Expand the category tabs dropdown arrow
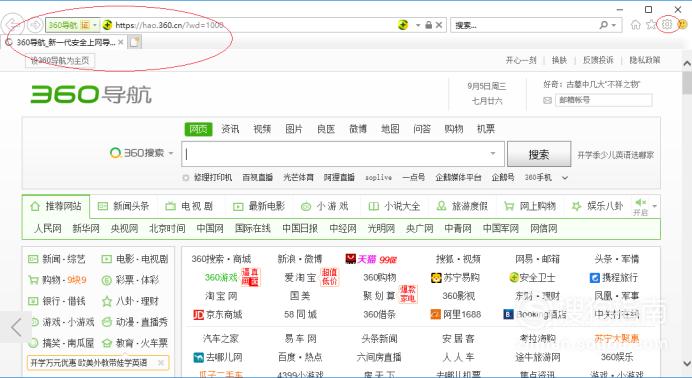 [654, 206]
